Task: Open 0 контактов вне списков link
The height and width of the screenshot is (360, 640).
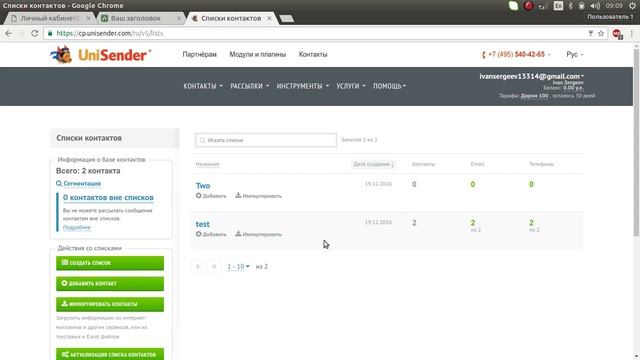Action: click(x=108, y=198)
